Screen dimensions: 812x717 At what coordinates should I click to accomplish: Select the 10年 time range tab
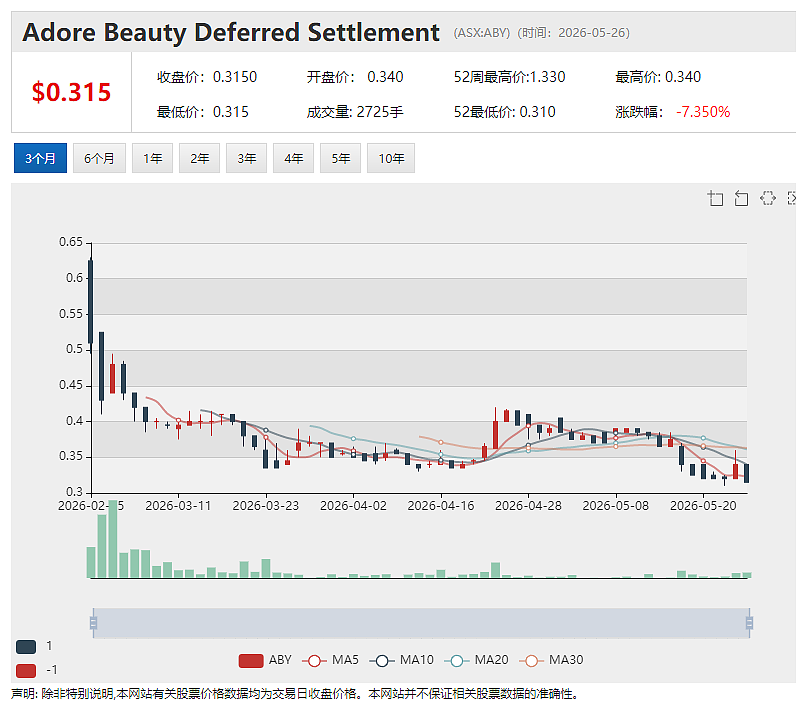pyautogui.click(x=391, y=158)
